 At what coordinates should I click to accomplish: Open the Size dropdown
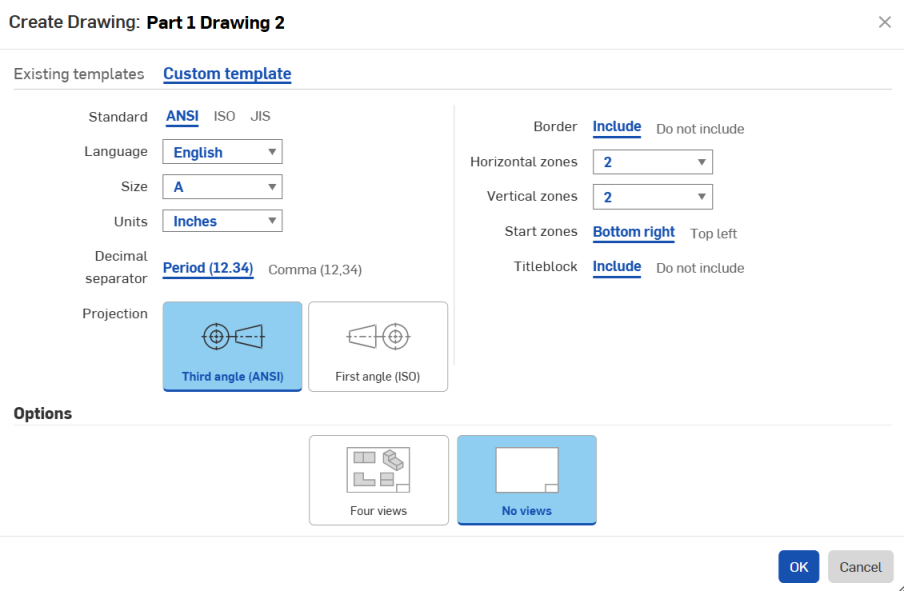point(222,186)
